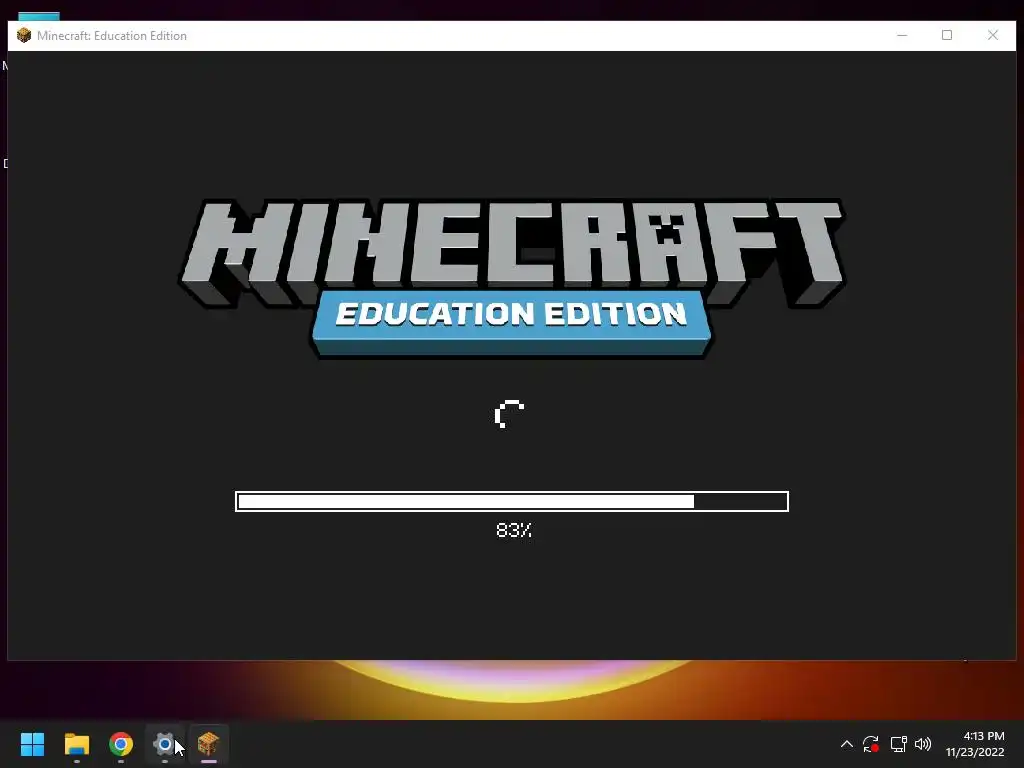The width and height of the screenshot is (1024, 768).
Task: Launch Google Chrome from the taskbar
Action: pos(121,744)
